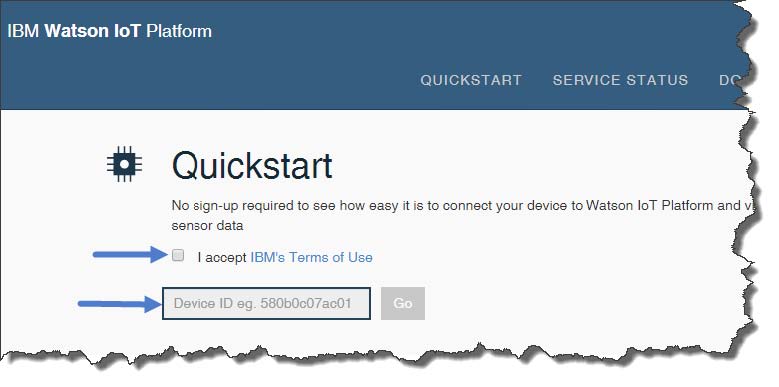The image size is (779, 387).
Task: Open the QUICKSTART menu item
Action: 471,80
